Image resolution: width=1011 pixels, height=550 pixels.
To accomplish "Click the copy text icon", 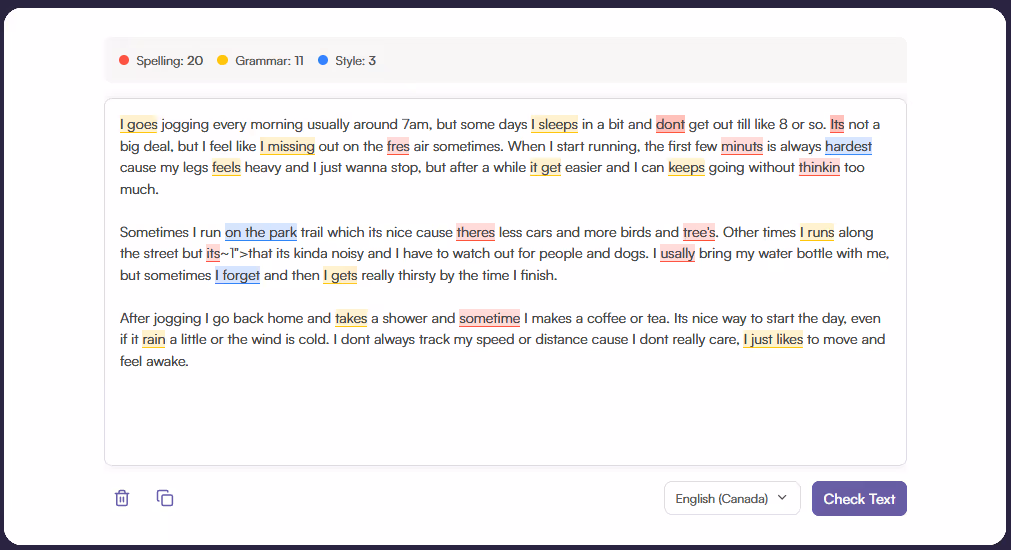I will tap(165, 498).
